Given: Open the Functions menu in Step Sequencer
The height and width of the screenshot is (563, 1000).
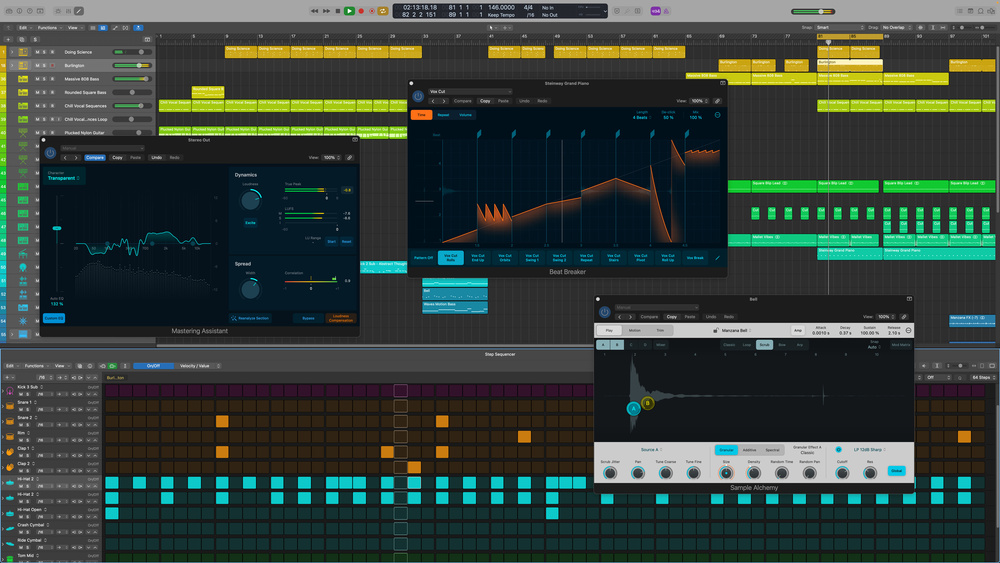Looking at the screenshot, I should (35, 366).
